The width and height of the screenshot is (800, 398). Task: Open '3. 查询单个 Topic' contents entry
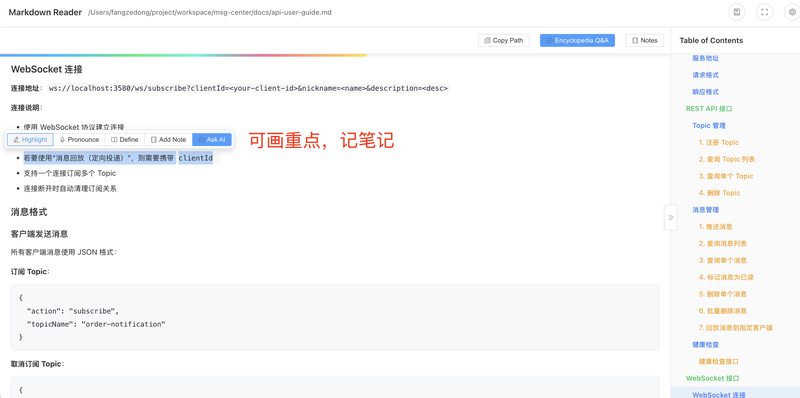click(726, 176)
